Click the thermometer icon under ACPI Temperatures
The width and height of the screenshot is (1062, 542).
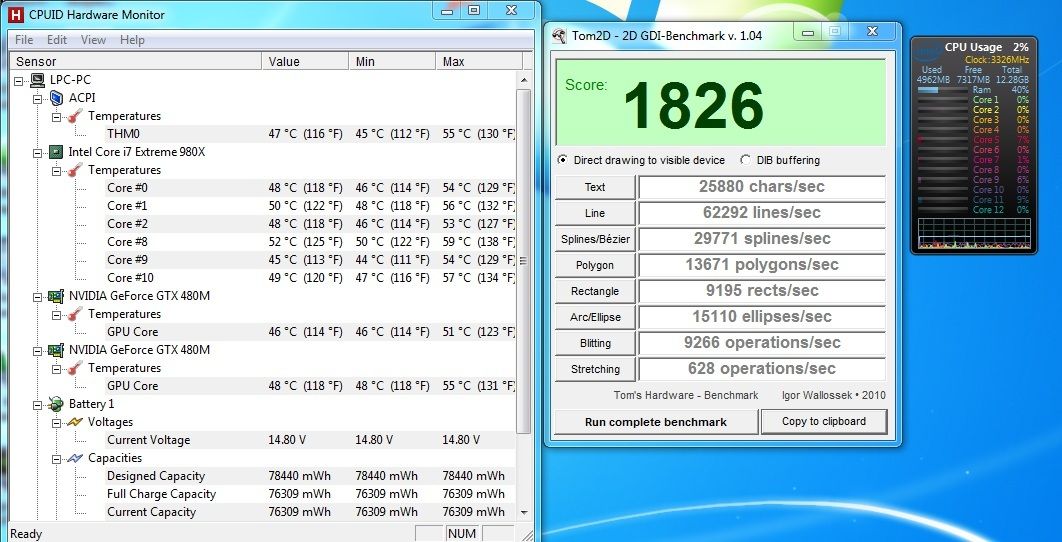pyautogui.click(x=75, y=116)
